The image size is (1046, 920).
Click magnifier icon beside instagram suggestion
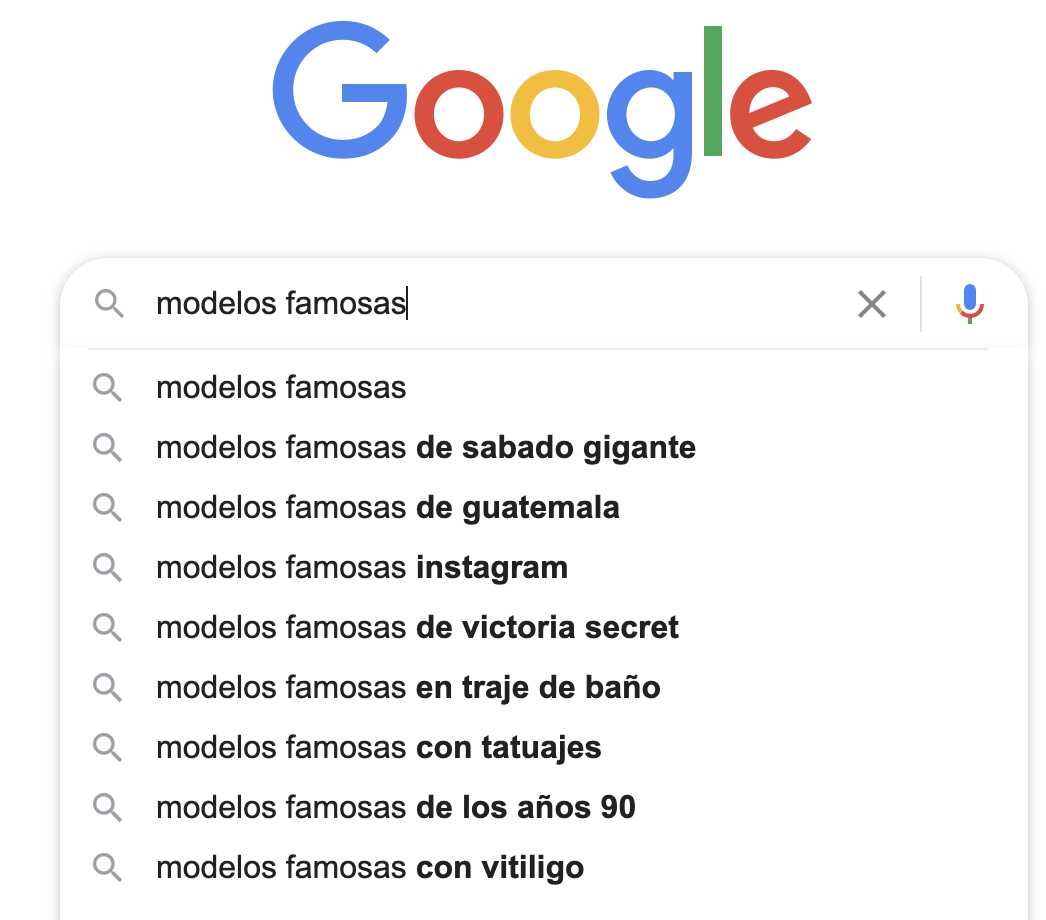(x=107, y=568)
